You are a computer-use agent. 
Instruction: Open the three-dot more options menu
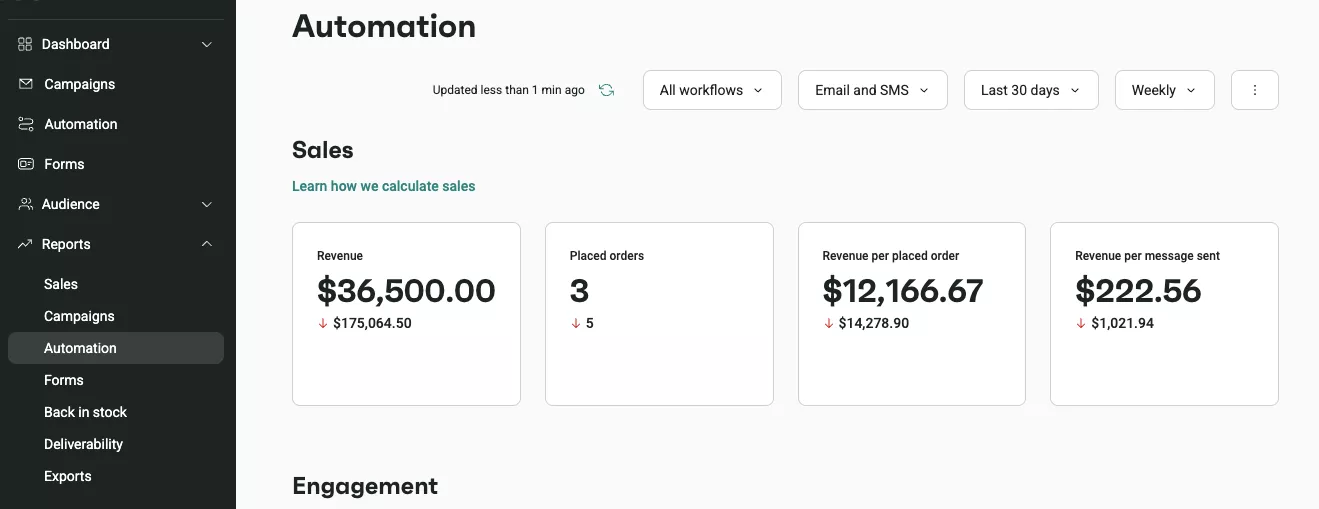(x=1255, y=90)
